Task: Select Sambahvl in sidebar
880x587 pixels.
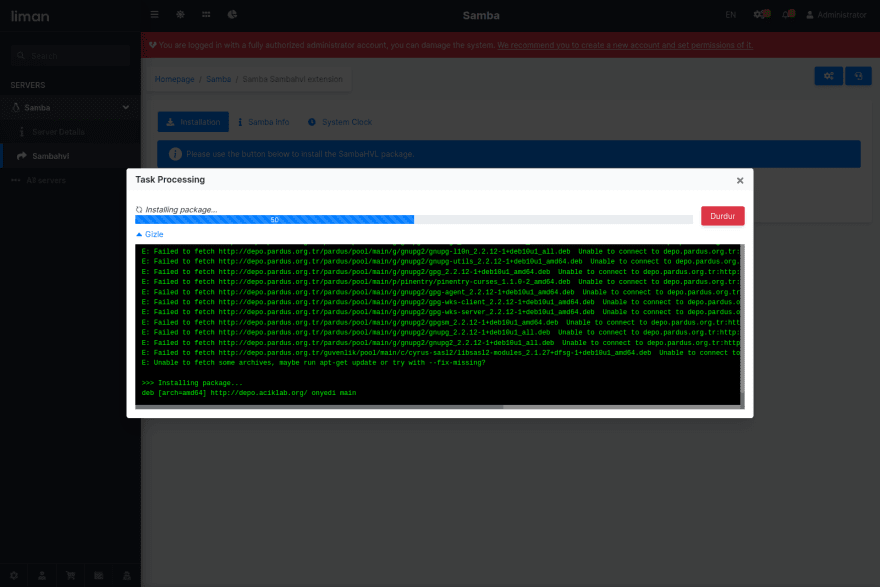Action: [70, 156]
